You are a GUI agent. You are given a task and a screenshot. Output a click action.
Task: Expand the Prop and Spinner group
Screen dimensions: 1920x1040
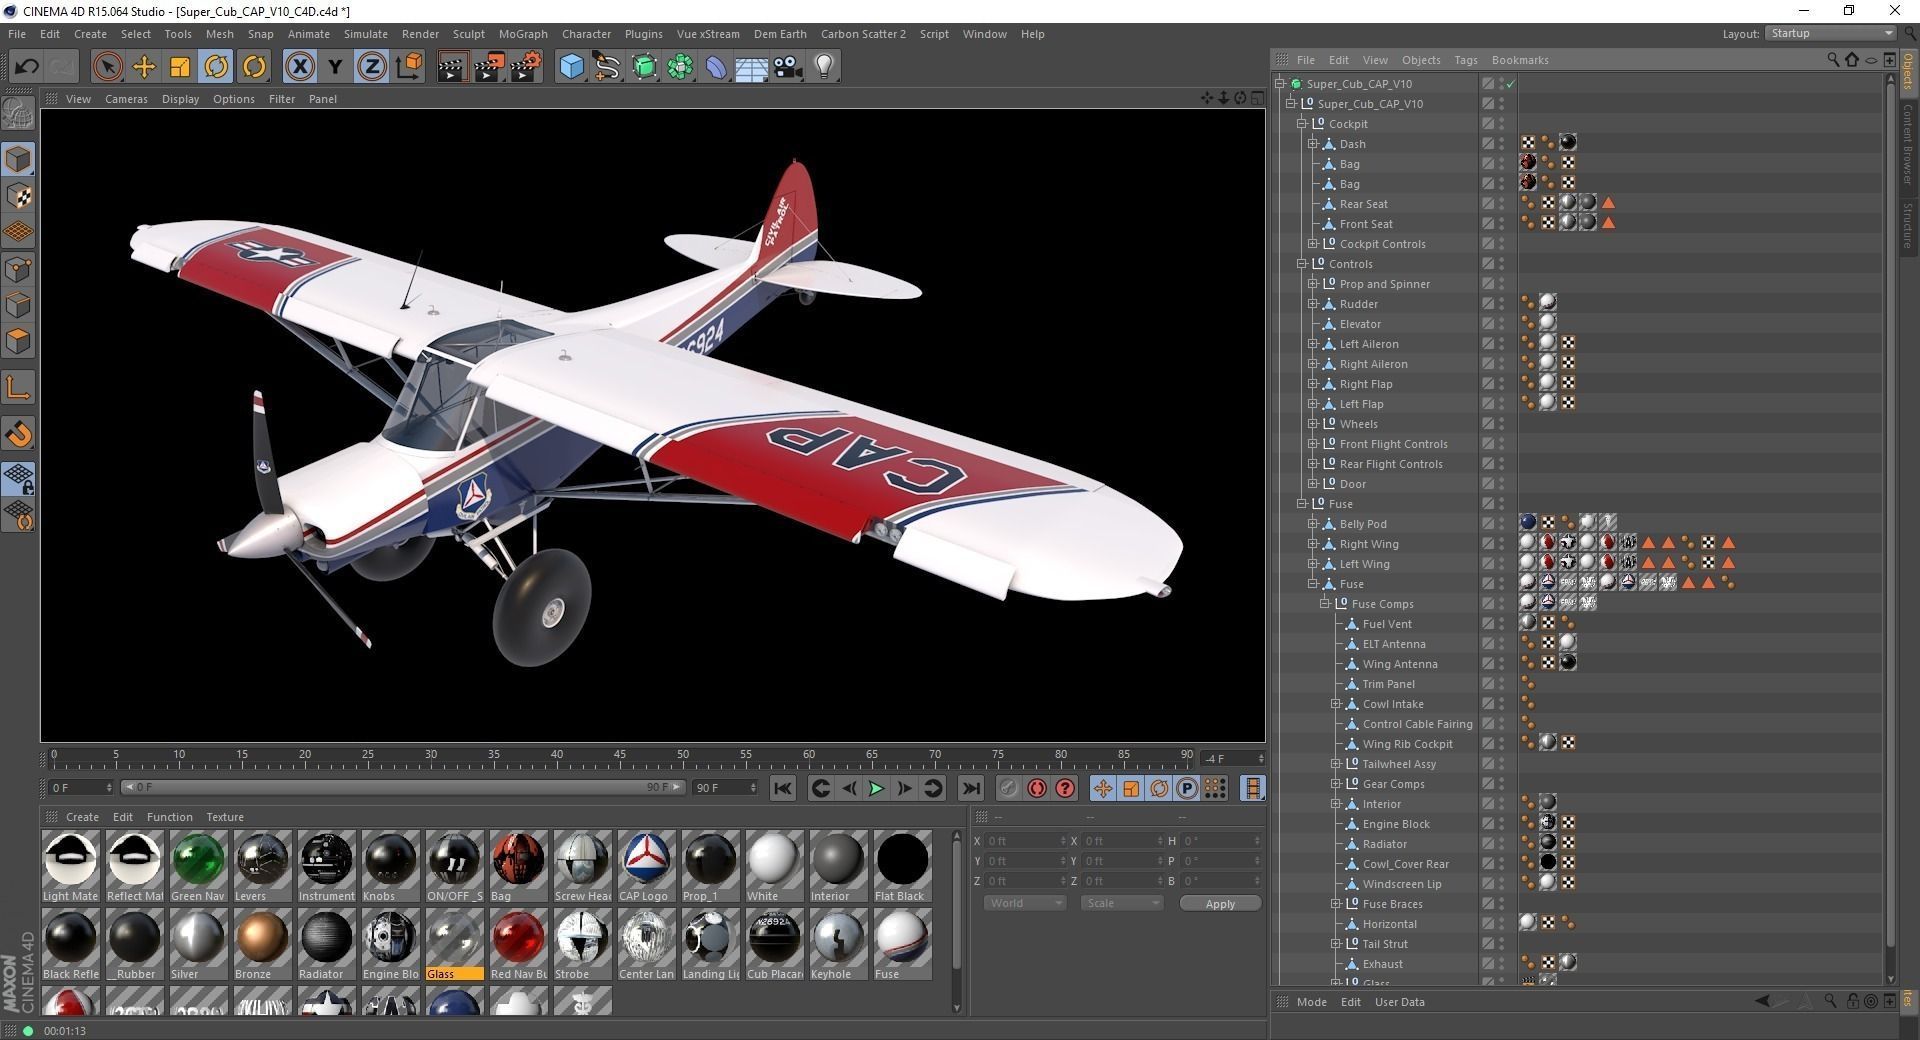(x=1313, y=284)
